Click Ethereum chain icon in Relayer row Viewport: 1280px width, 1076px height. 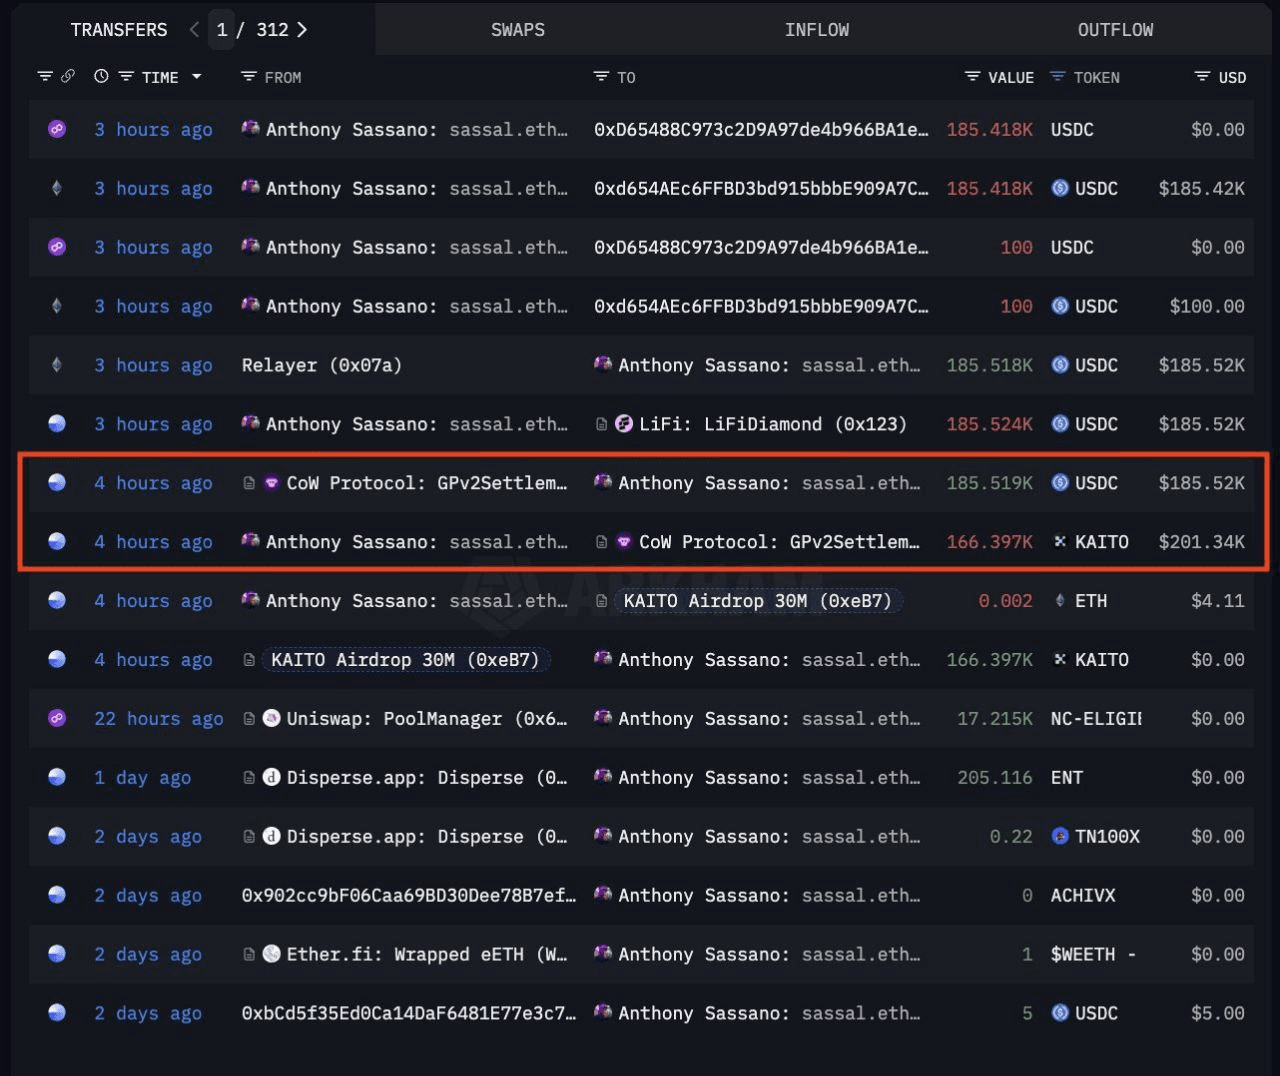(x=57, y=365)
